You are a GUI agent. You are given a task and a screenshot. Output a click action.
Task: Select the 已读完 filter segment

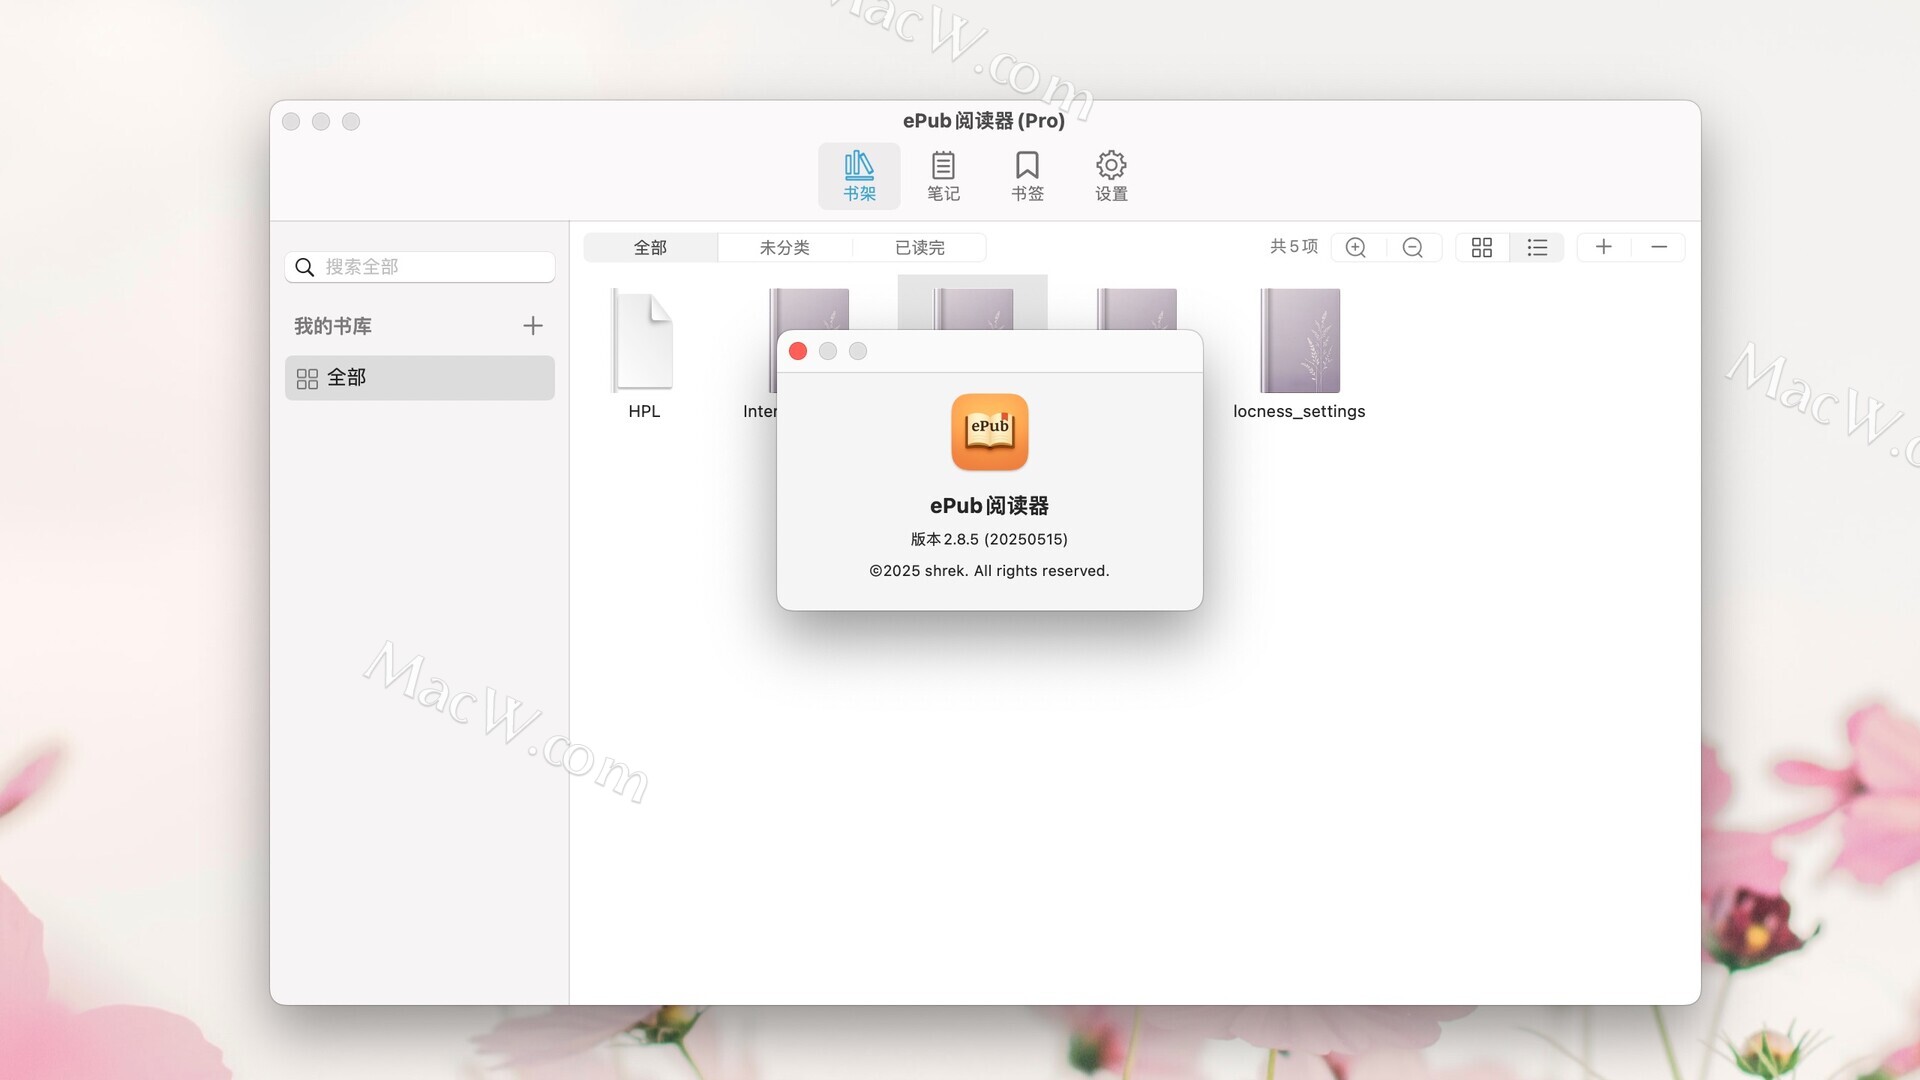(920, 247)
